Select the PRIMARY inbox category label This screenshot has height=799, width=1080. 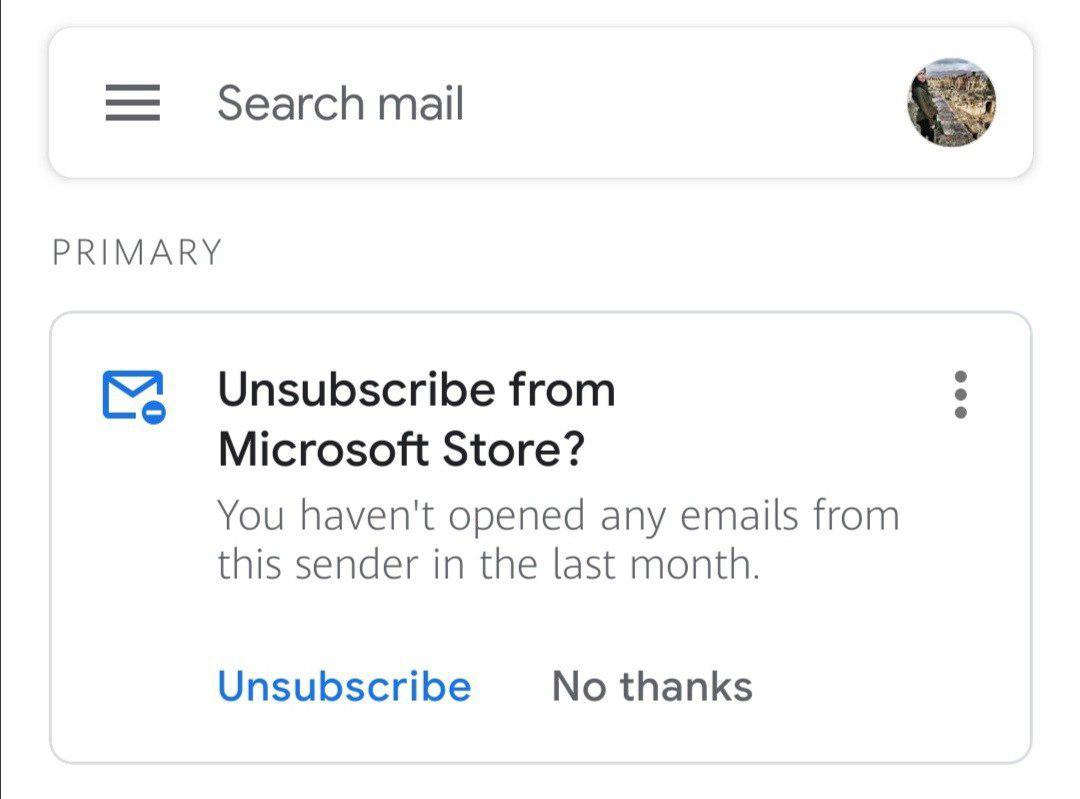click(137, 253)
